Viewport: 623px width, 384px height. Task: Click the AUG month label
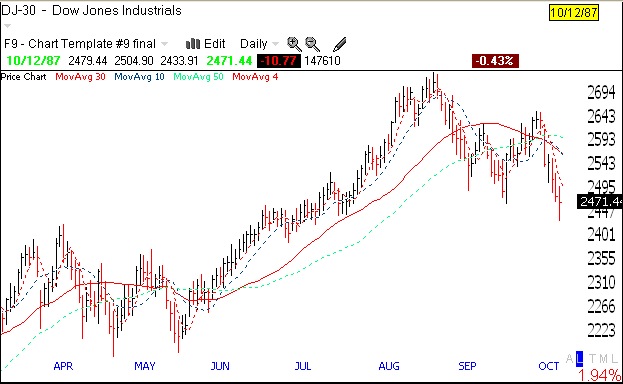tap(389, 366)
